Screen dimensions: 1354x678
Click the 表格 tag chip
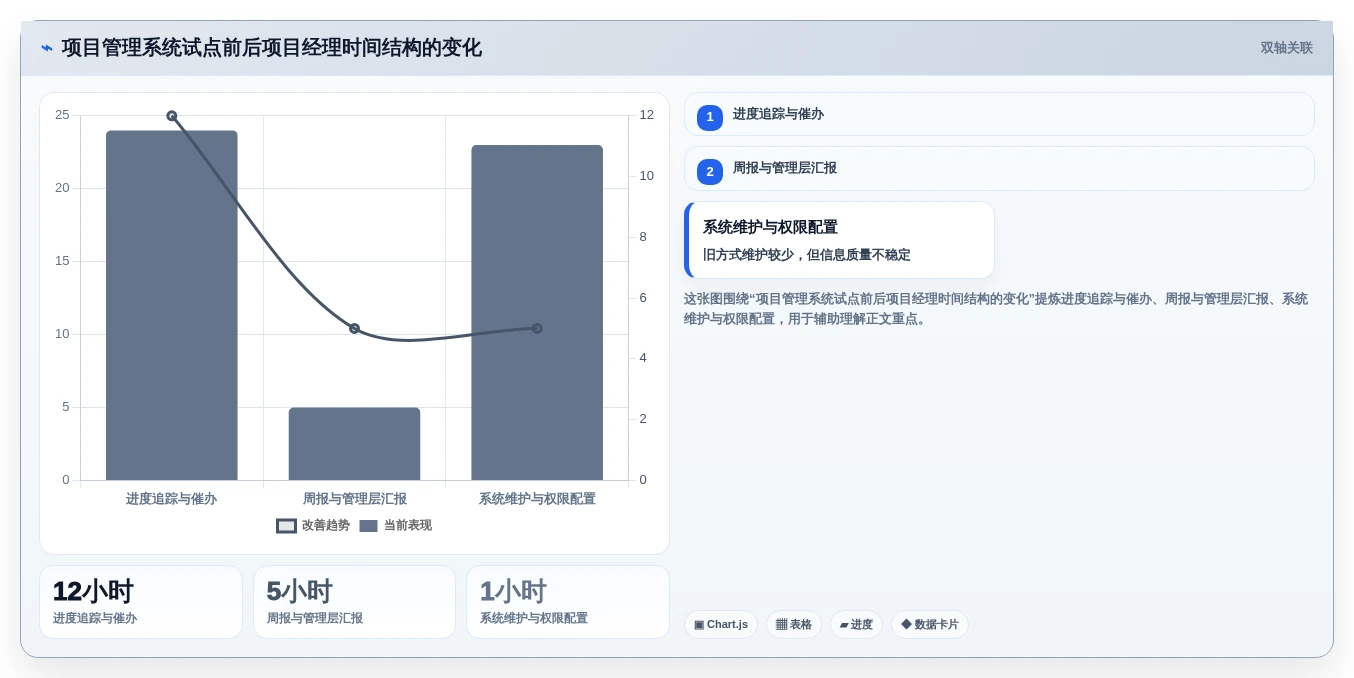(x=794, y=625)
